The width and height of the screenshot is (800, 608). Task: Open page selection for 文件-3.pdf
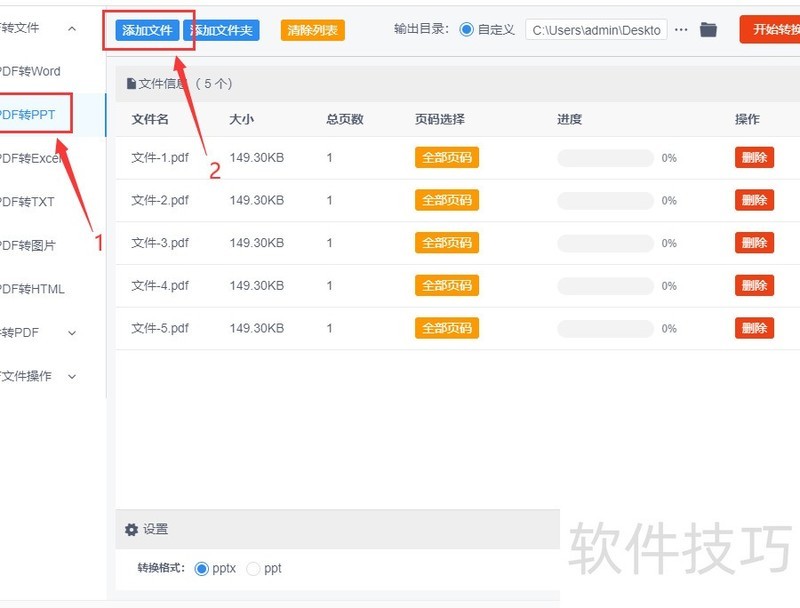(446, 243)
